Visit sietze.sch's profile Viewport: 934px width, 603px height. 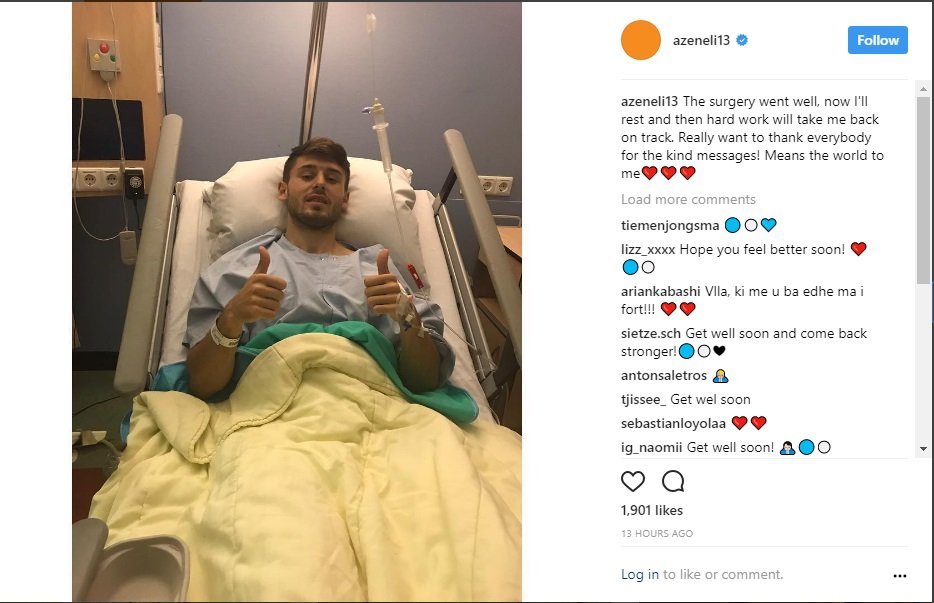(650, 333)
